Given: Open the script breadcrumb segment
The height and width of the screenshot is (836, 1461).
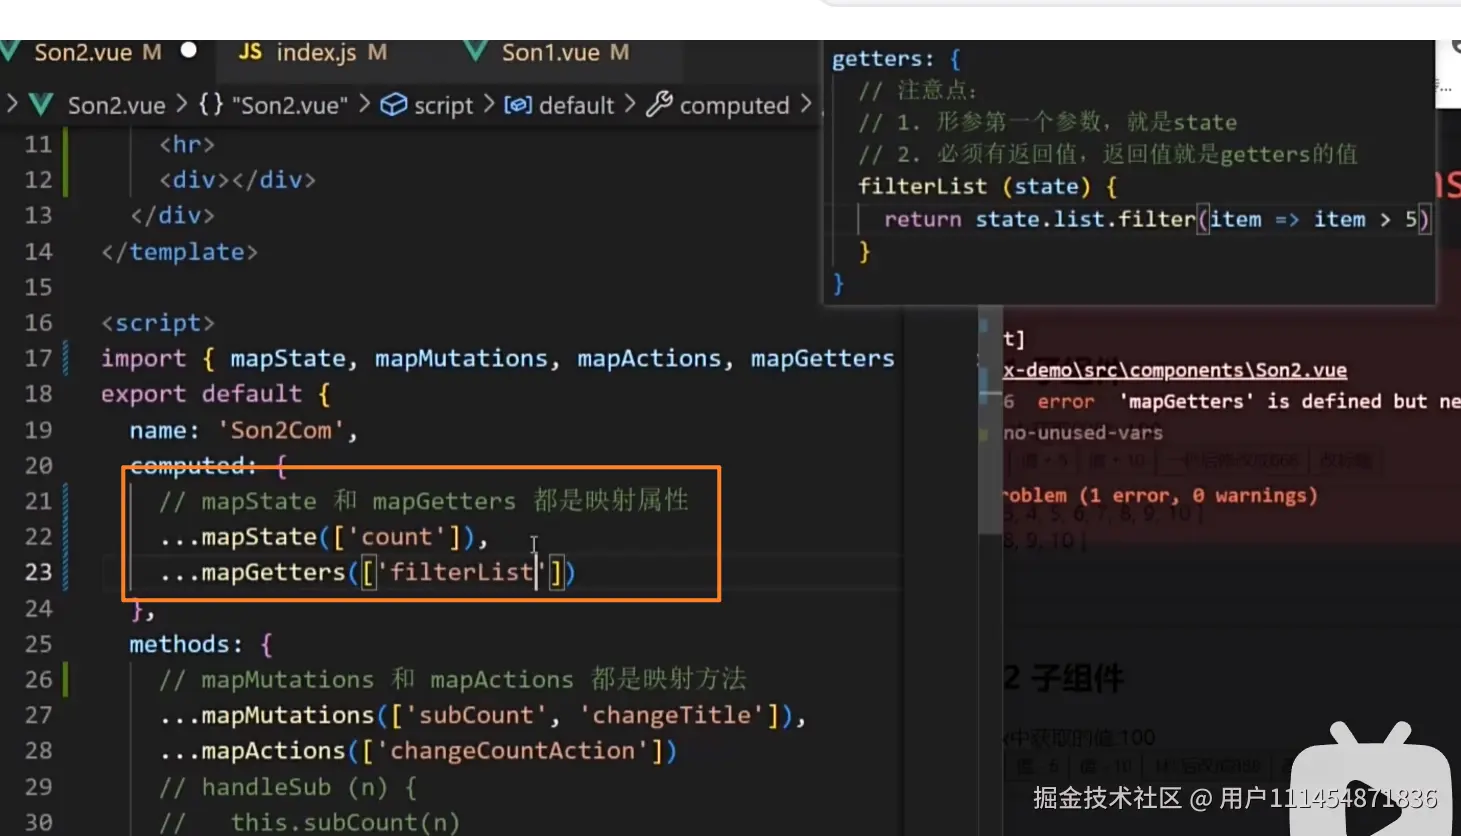Looking at the screenshot, I should [443, 105].
